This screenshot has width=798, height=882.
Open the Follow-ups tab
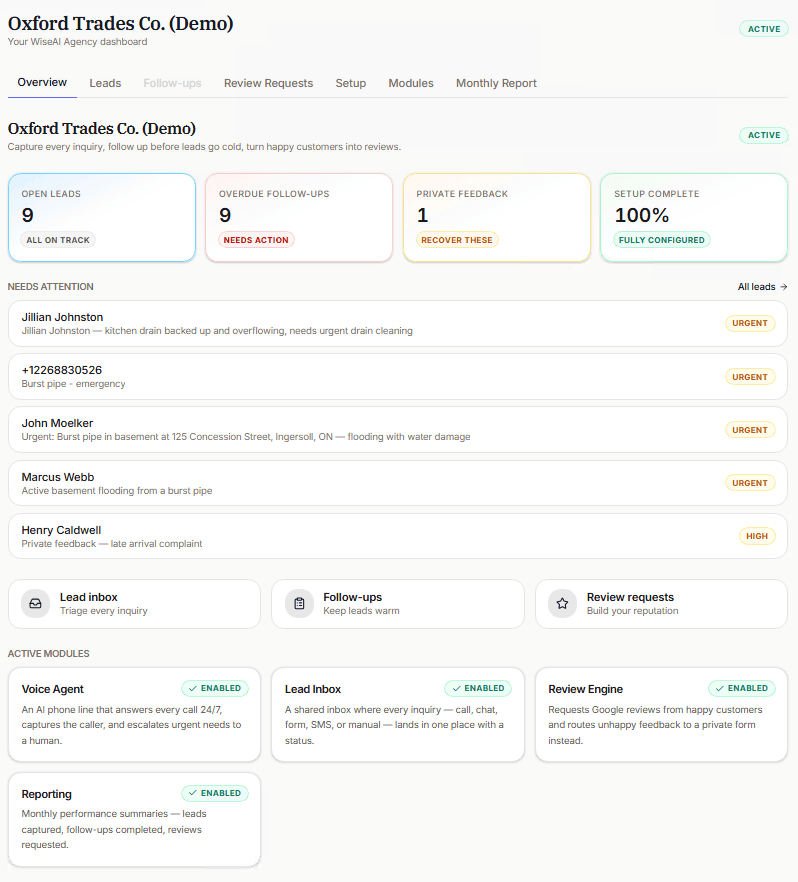tap(172, 83)
